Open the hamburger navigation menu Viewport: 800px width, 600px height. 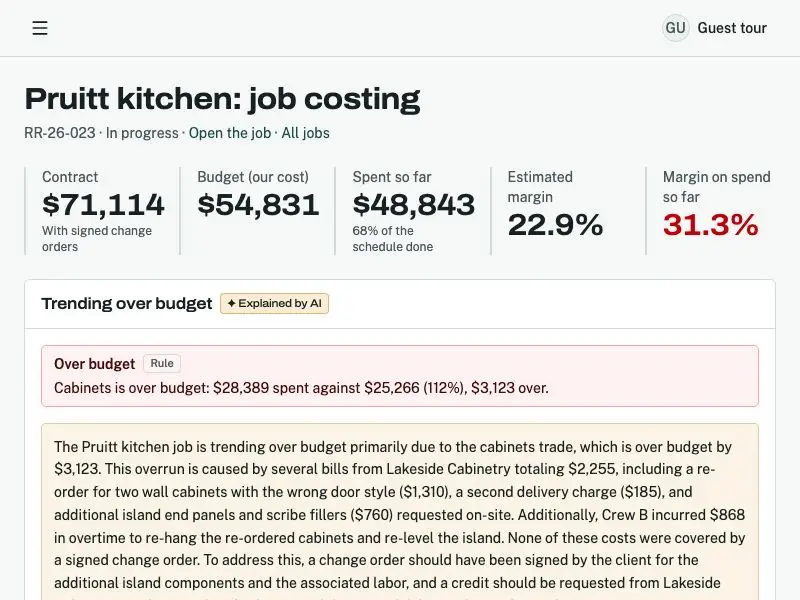coord(40,28)
